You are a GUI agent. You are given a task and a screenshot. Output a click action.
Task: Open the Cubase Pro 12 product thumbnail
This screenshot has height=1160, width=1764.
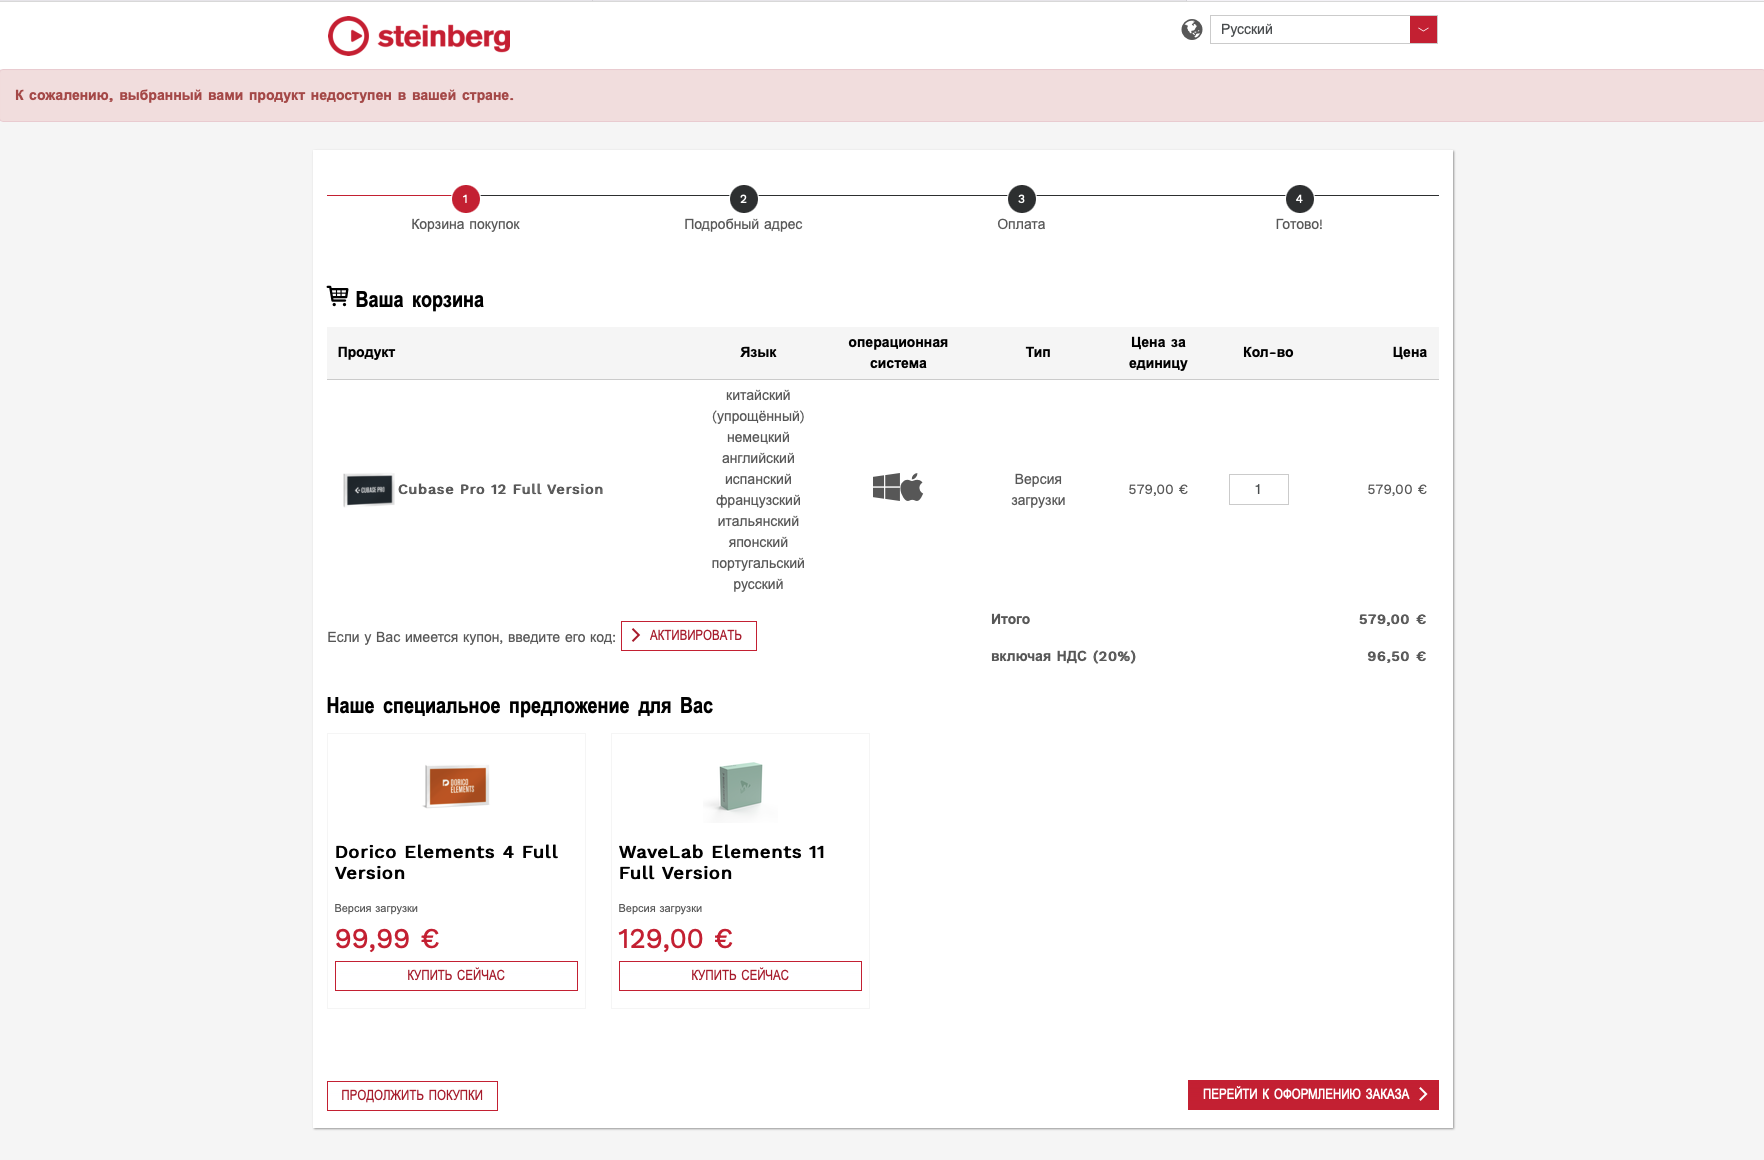tap(369, 490)
